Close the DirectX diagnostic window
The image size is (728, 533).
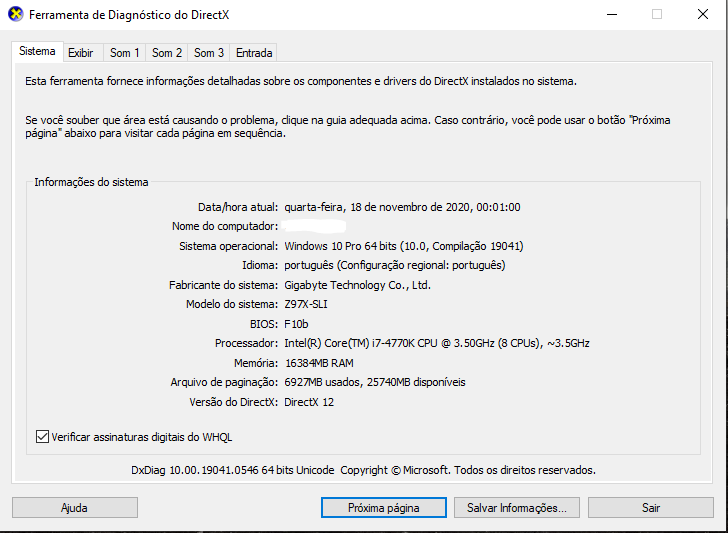click(x=703, y=14)
